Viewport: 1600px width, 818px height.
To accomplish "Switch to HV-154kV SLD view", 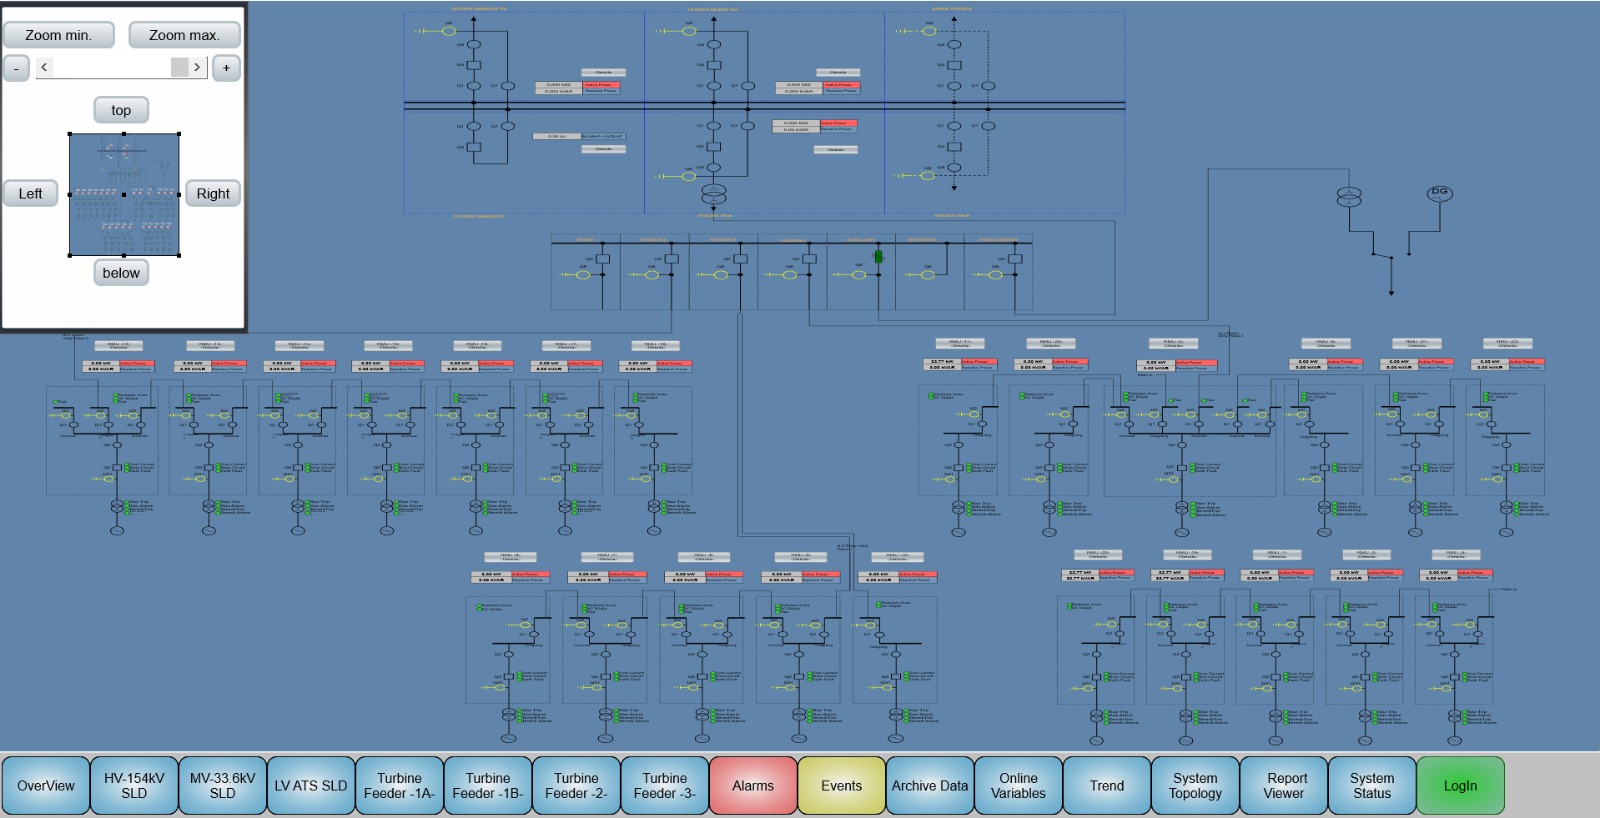I will tap(134, 786).
